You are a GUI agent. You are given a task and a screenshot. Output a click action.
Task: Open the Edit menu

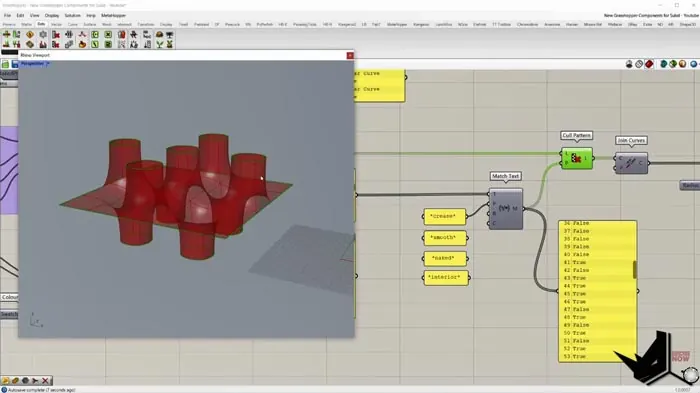coord(21,15)
